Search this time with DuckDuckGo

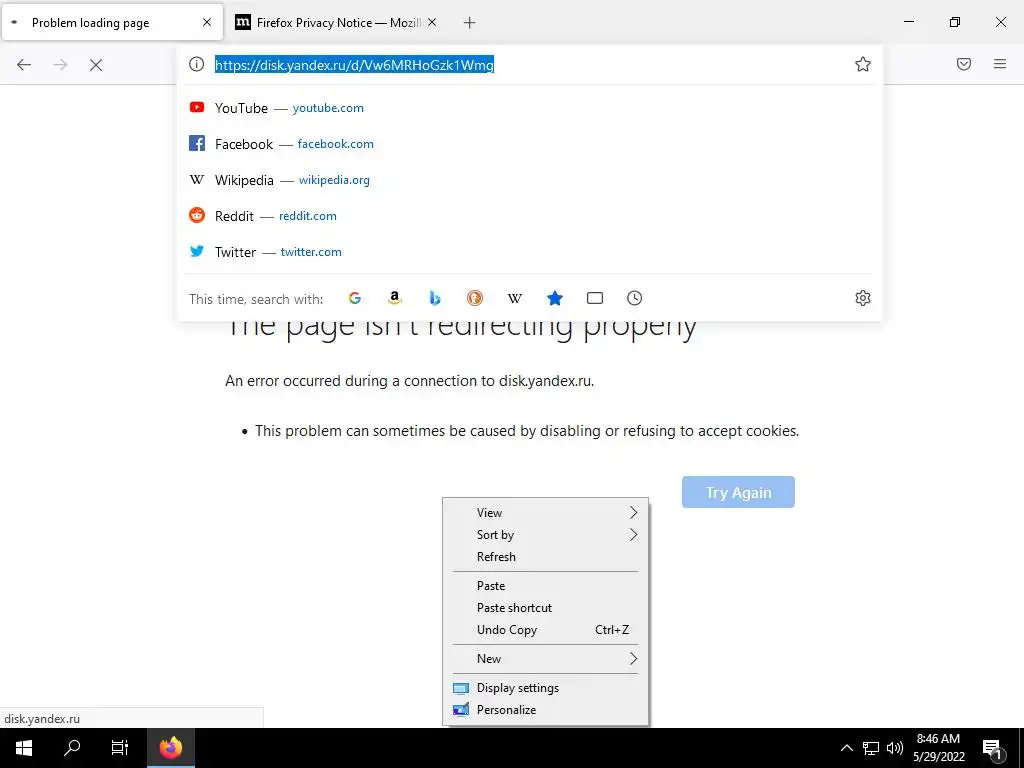(x=475, y=298)
